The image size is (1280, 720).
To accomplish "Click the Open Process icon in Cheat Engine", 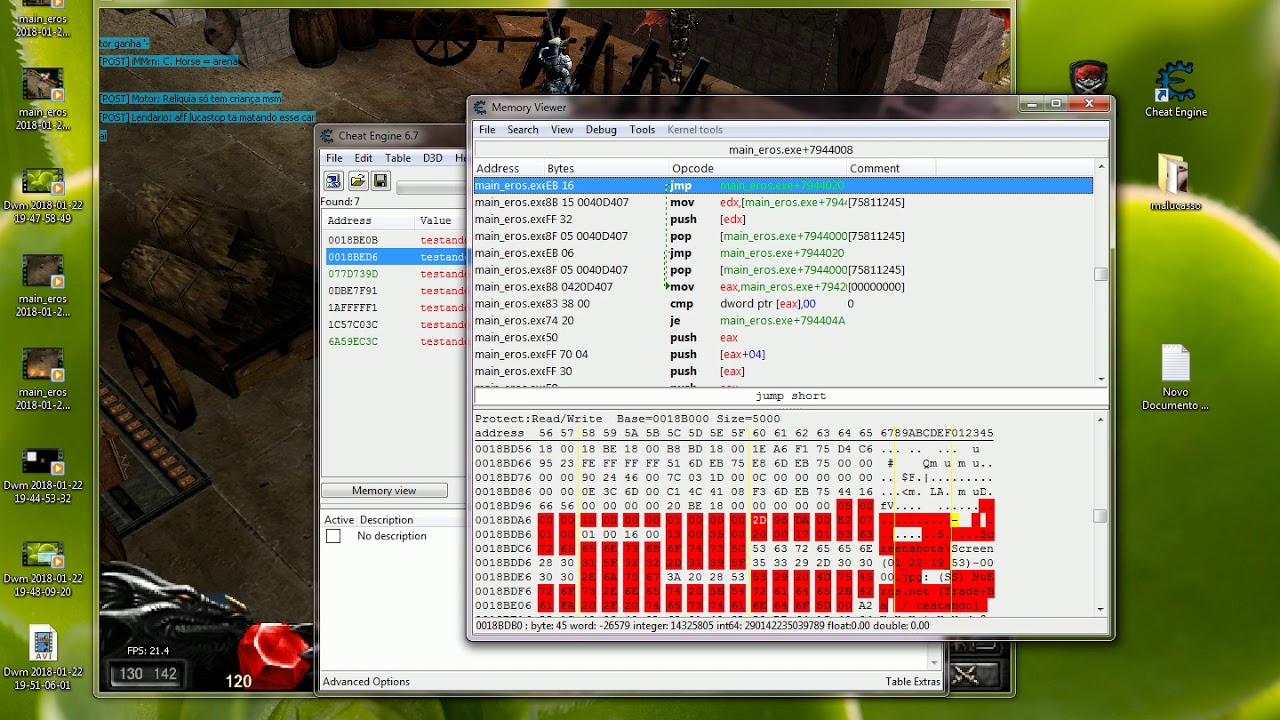I will (x=333, y=181).
